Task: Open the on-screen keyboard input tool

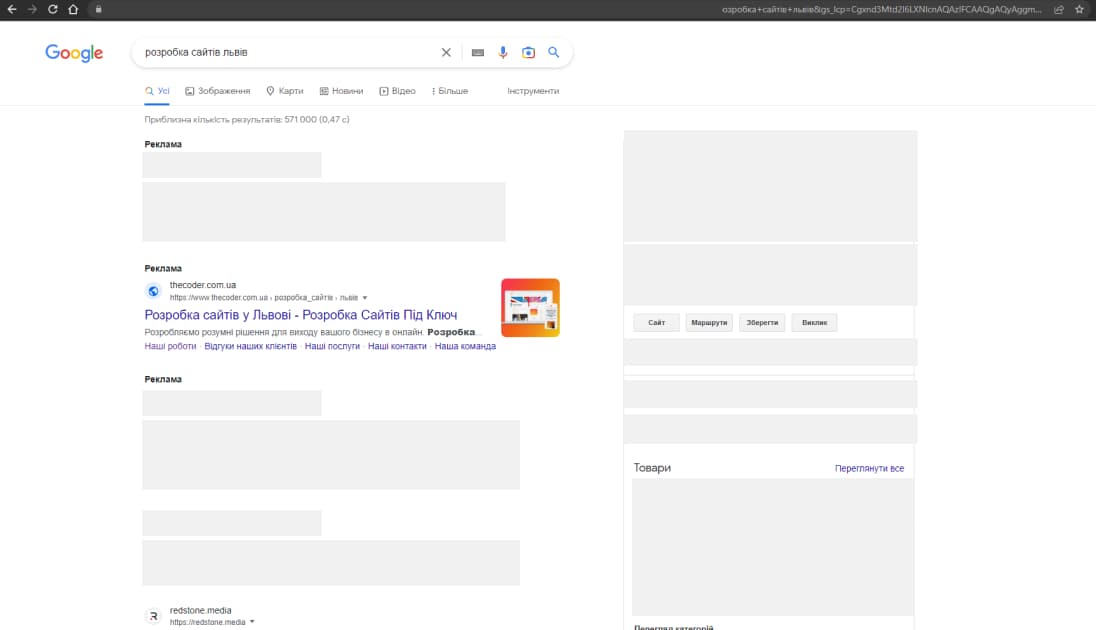Action: [x=478, y=53]
